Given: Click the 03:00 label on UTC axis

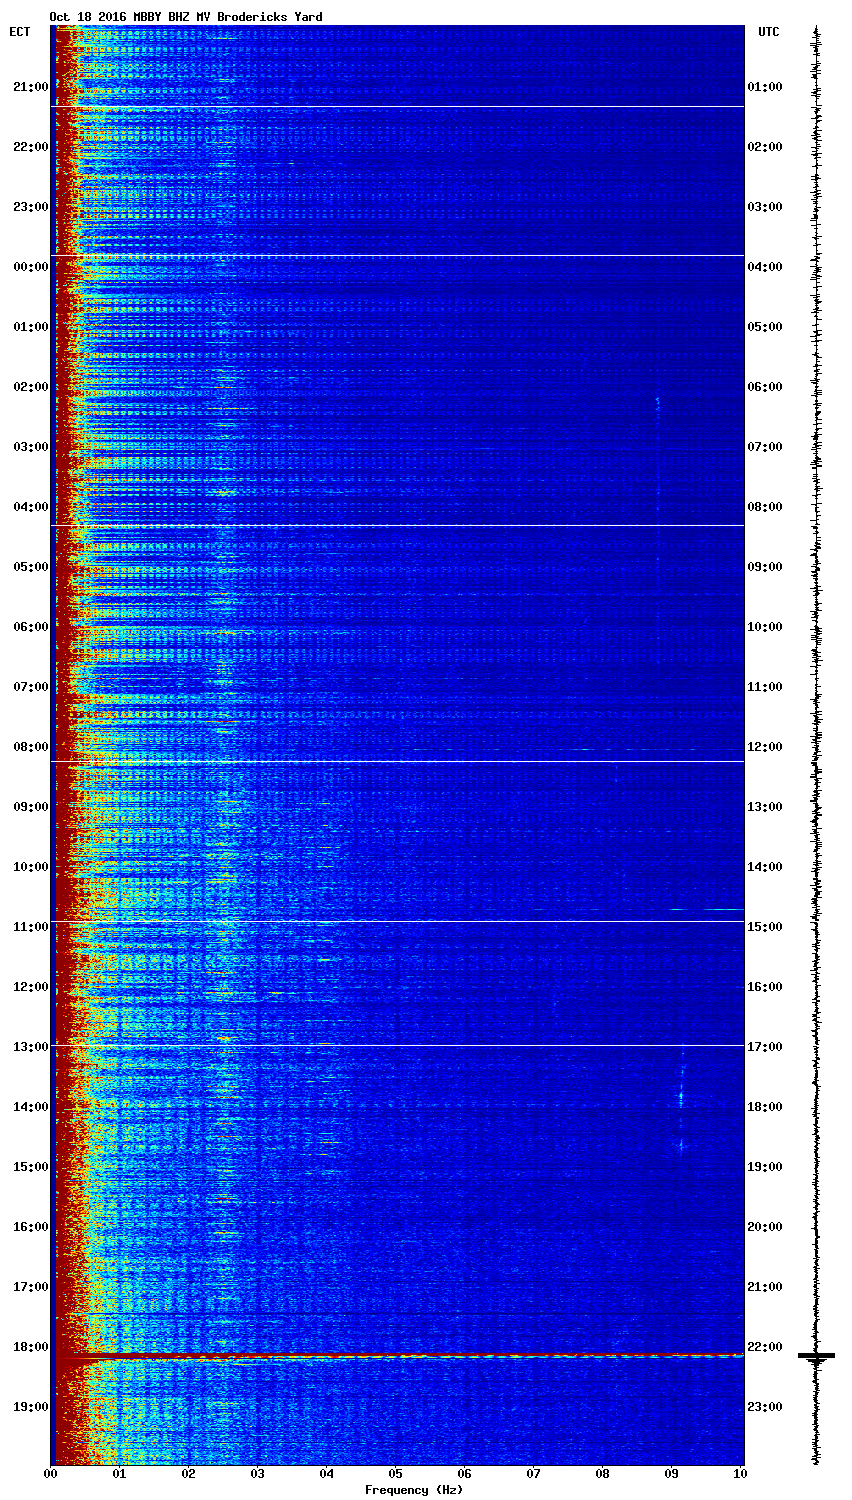Looking at the screenshot, I should tap(765, 207).
